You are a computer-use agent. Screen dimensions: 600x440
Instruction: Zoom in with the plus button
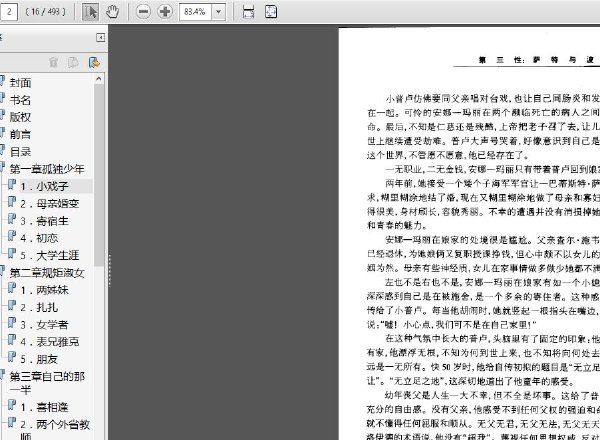click(x=165, y=12)
